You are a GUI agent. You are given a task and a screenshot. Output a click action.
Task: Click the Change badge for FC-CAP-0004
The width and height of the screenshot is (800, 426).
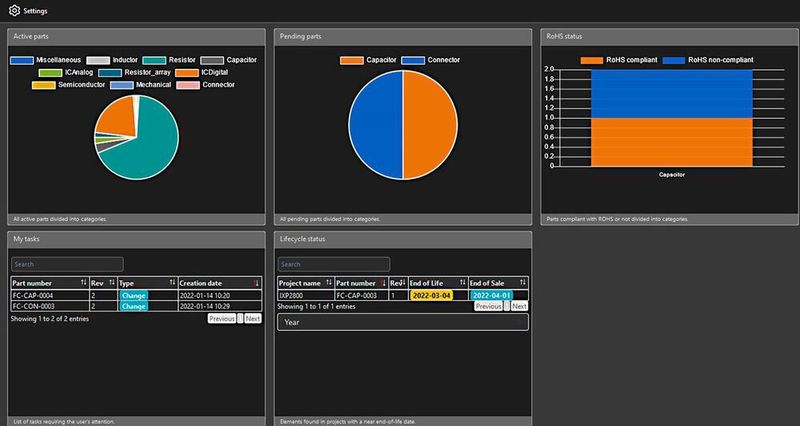(x=134, y=295)
